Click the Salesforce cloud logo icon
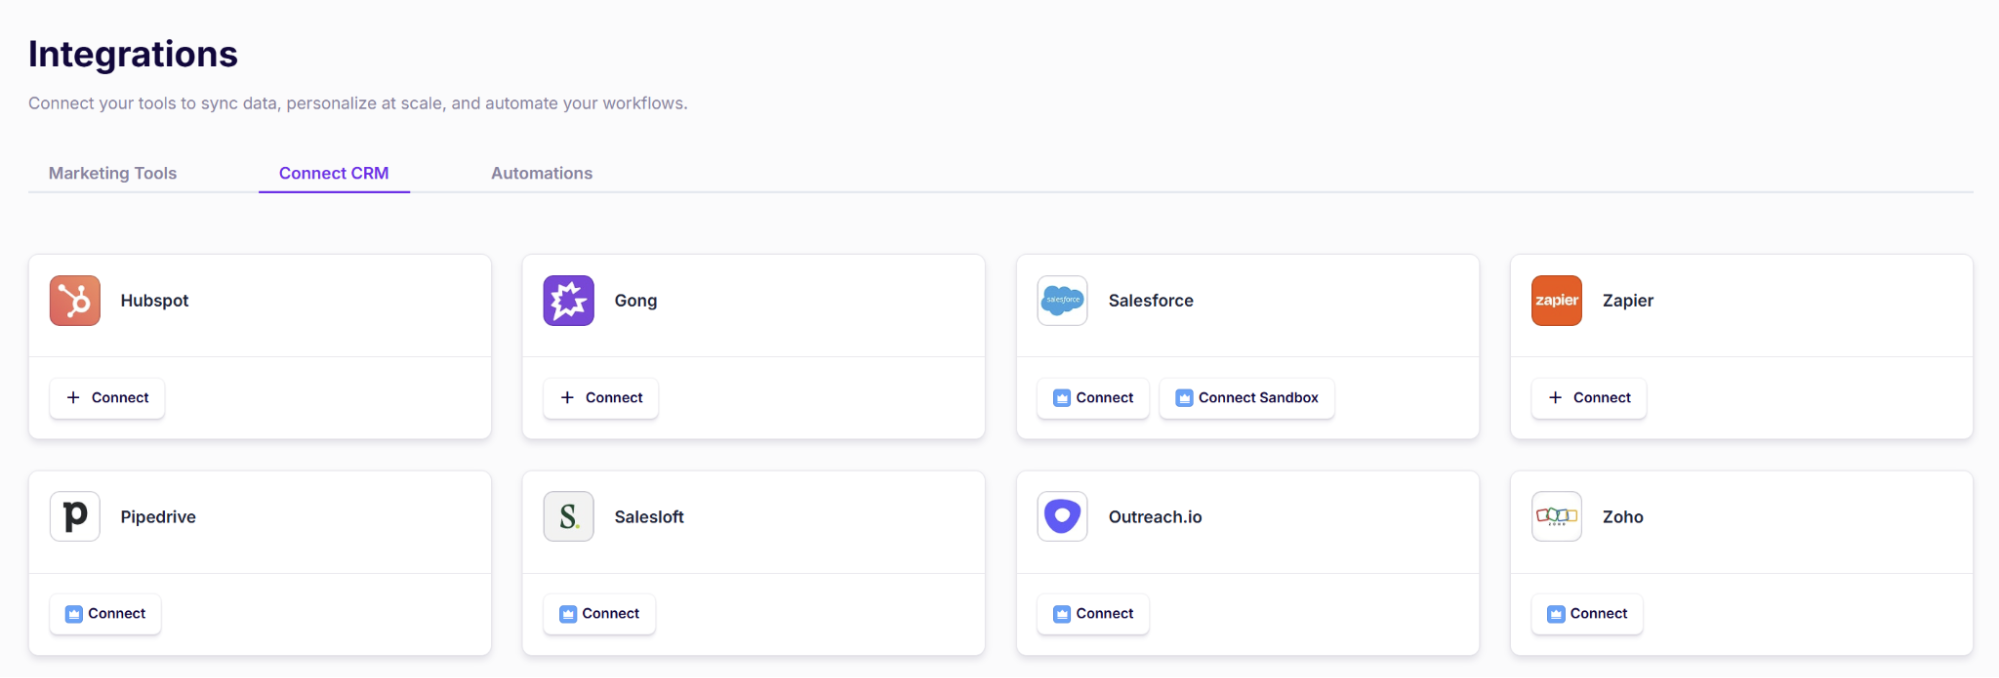Screen dimensions: 1999x678 coord(1063,301)
